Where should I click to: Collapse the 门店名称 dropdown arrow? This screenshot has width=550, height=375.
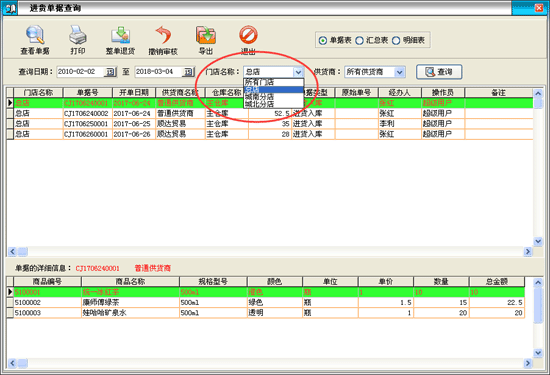(298, 72)
